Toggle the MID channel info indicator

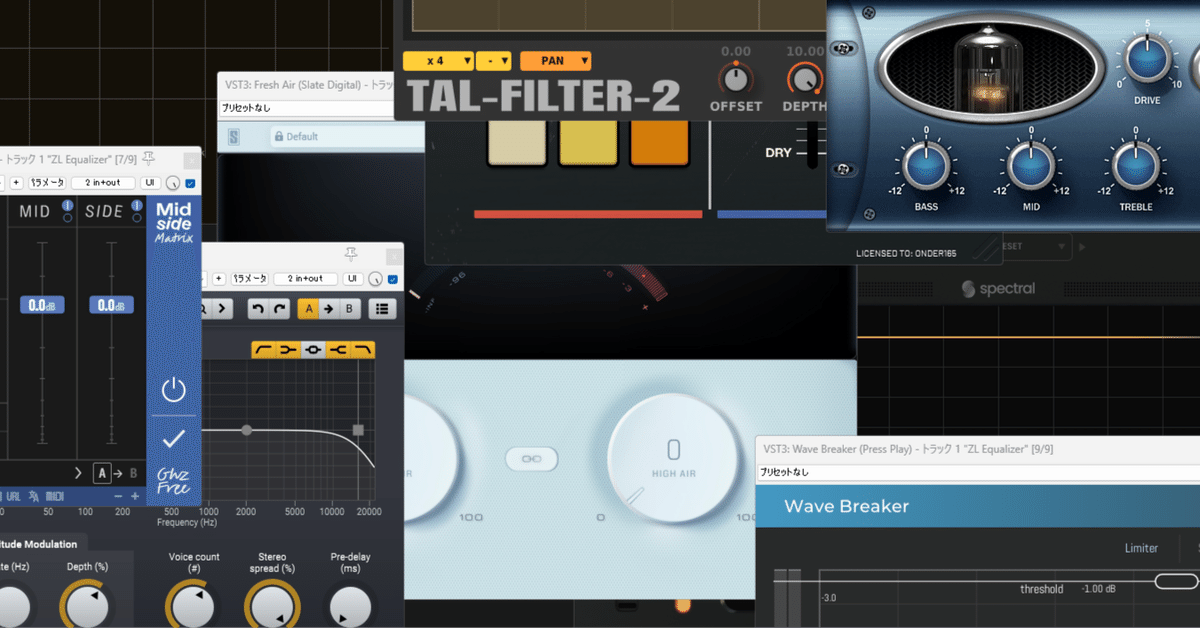click(67, 206)
